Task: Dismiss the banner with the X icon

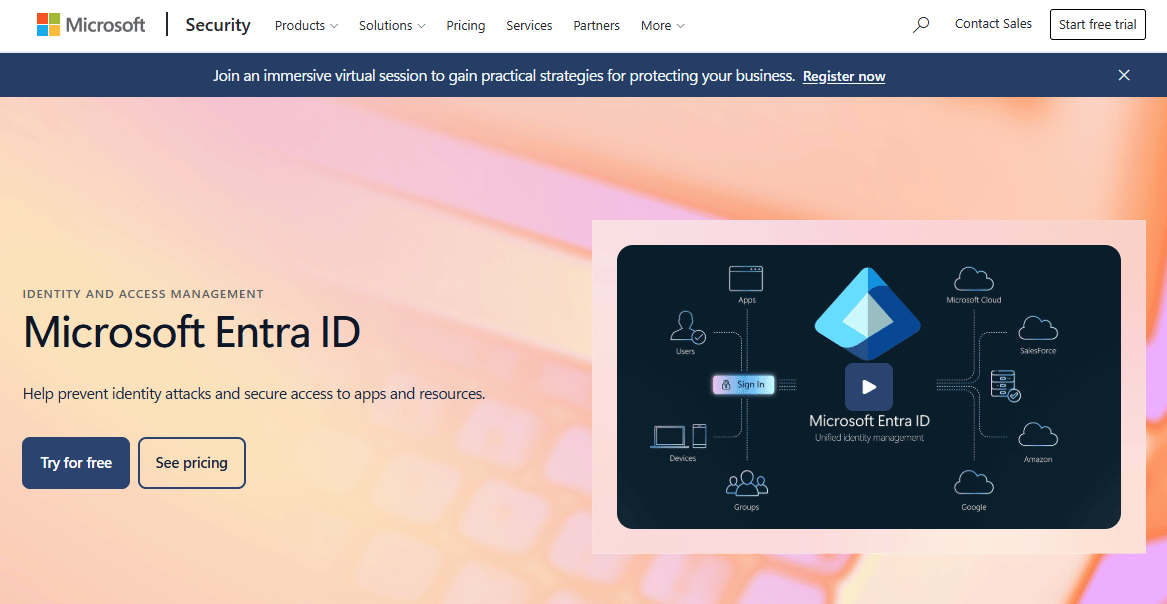Action: 1124,75
